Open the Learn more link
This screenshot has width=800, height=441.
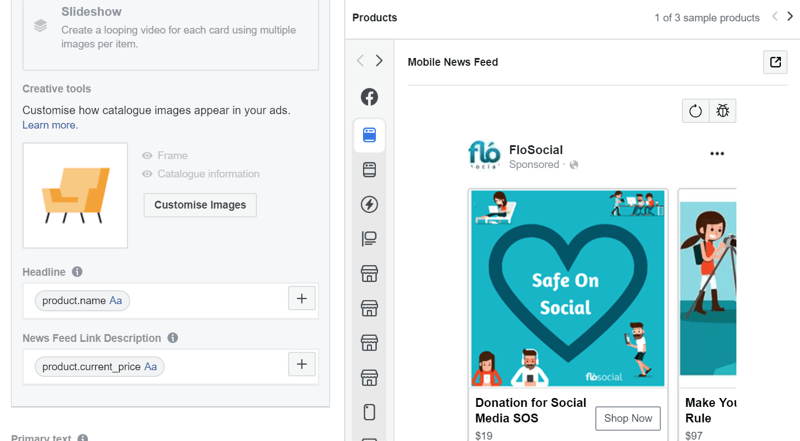click(50, 125)
